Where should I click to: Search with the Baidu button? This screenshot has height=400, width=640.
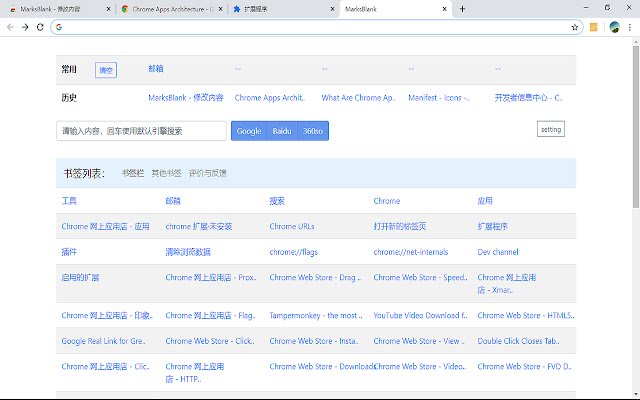point(282,131)
